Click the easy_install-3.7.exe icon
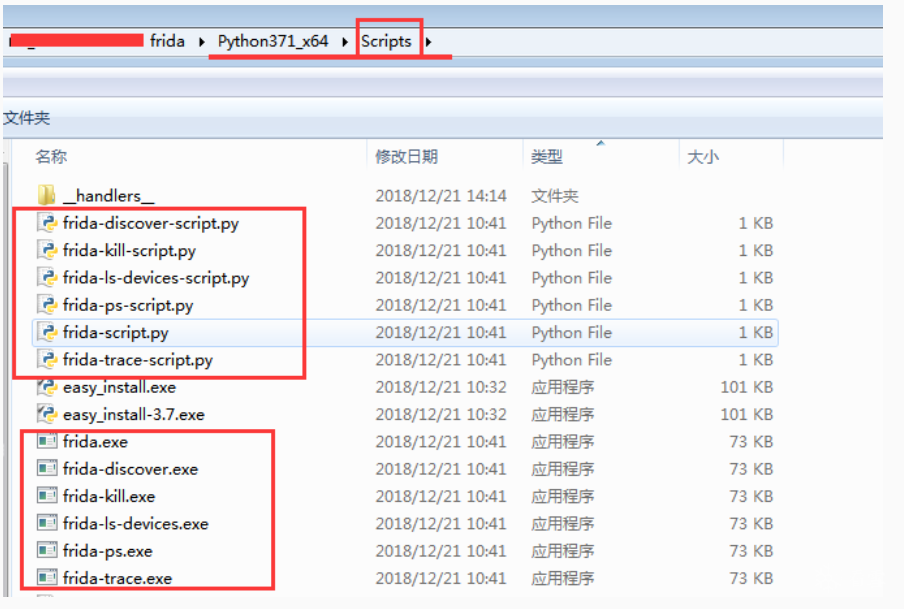Viewport: 904px width, 609px height. click(x=47, y=414)
